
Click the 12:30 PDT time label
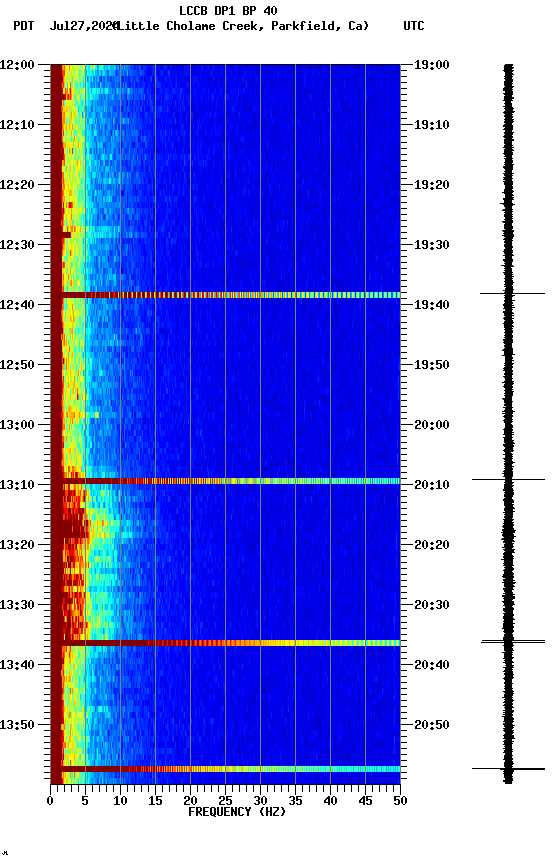click(17, 245)
